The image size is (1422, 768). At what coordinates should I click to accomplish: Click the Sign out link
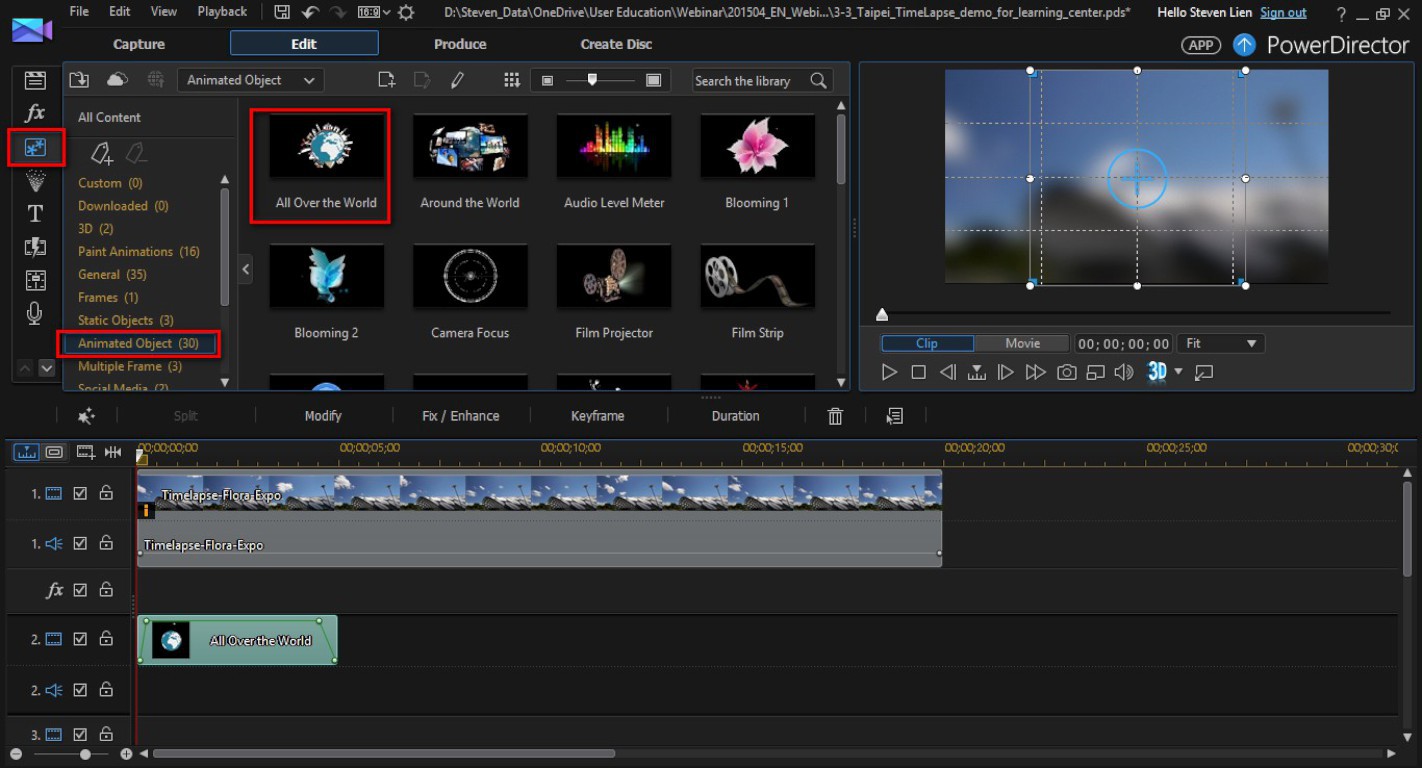(x=1283, y=13)
